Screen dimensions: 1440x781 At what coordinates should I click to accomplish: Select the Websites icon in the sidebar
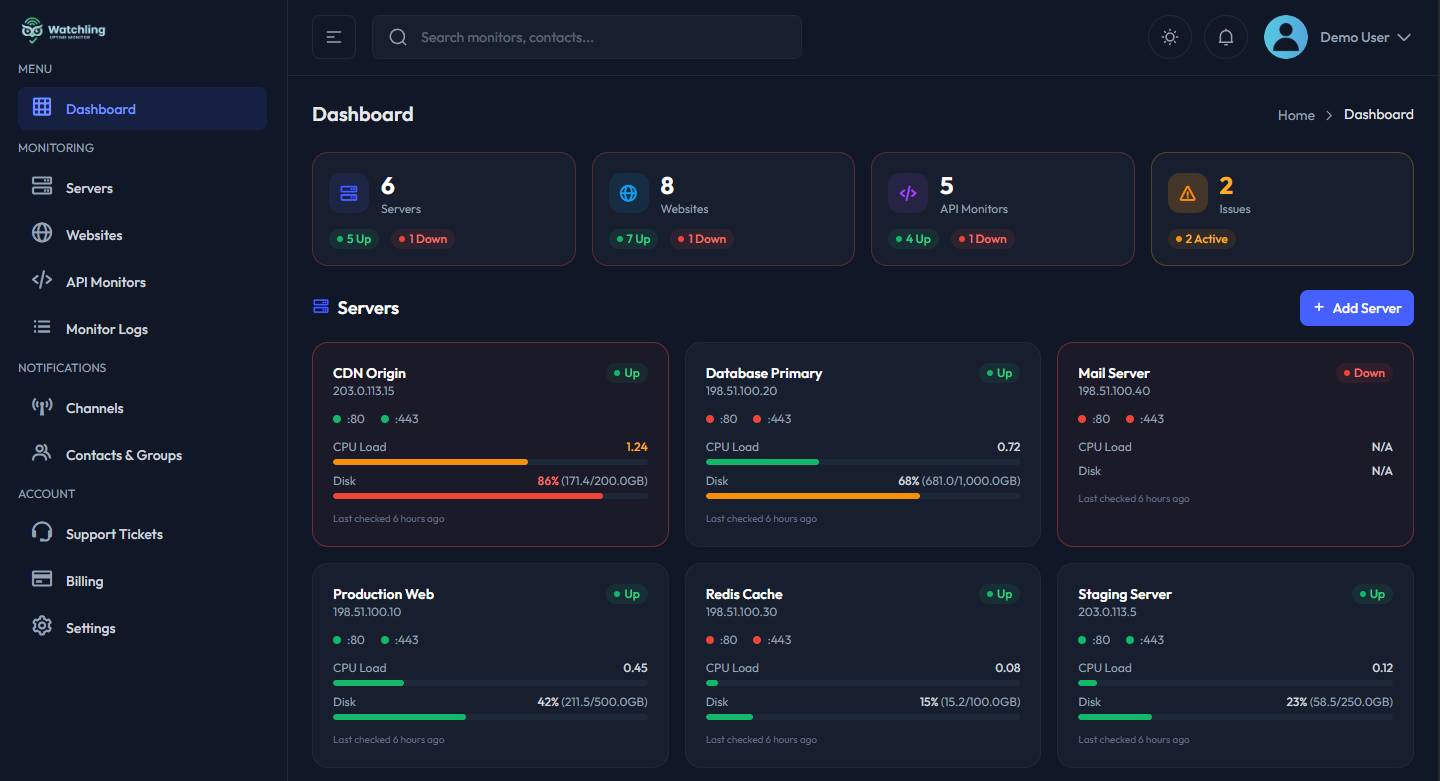41,234
